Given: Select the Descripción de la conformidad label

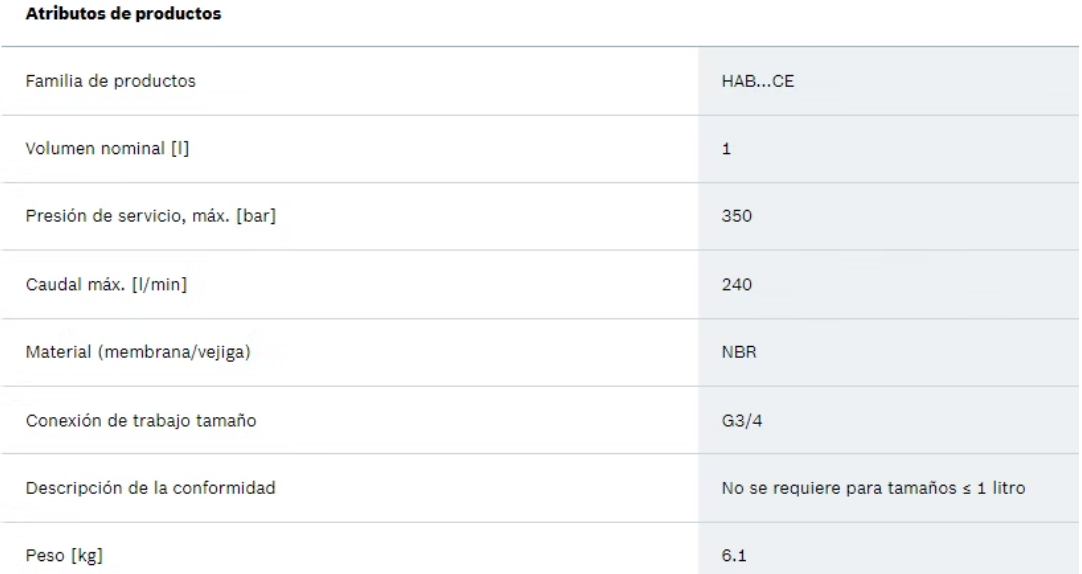Looking at the screenshot, I should (150, 488).
